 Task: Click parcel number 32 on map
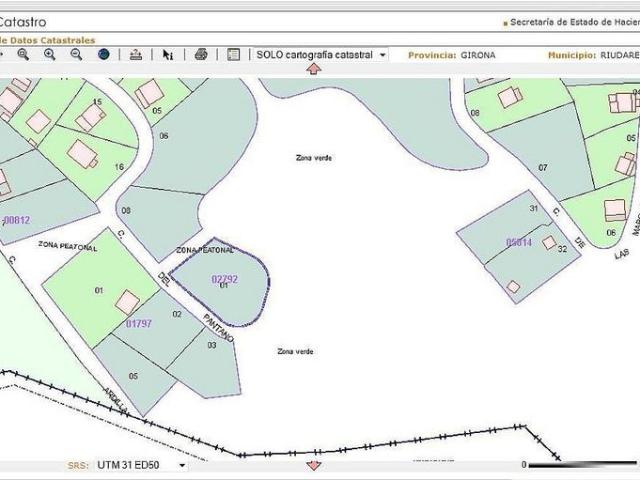[x=562, y=249]
